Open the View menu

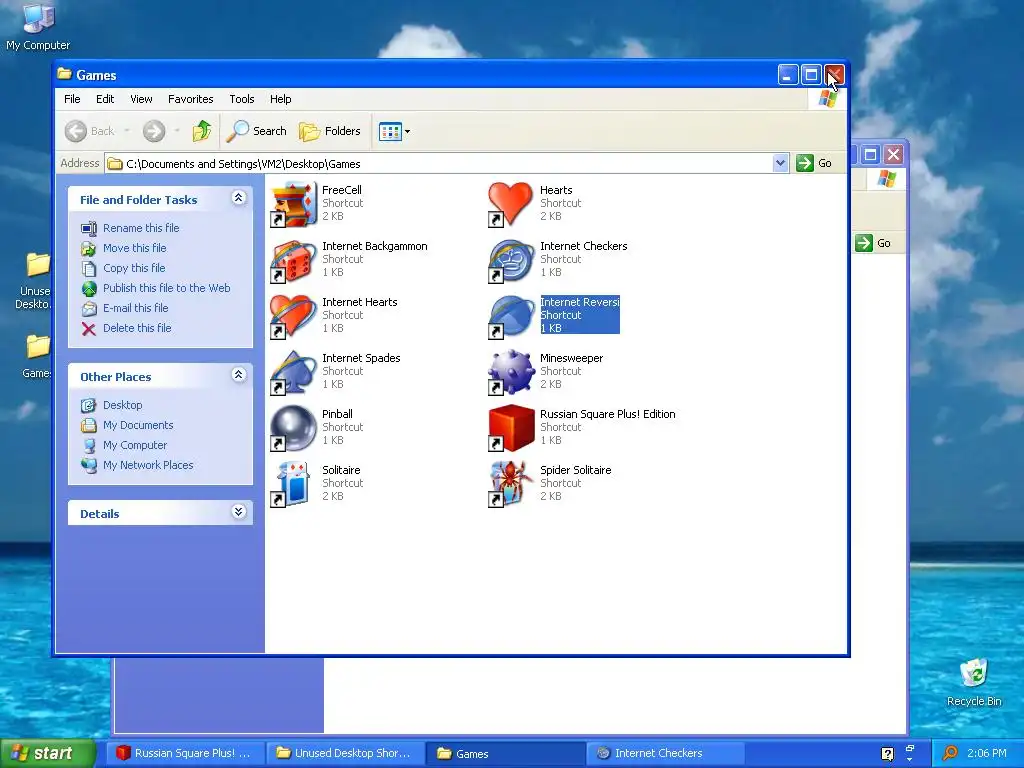141,99
